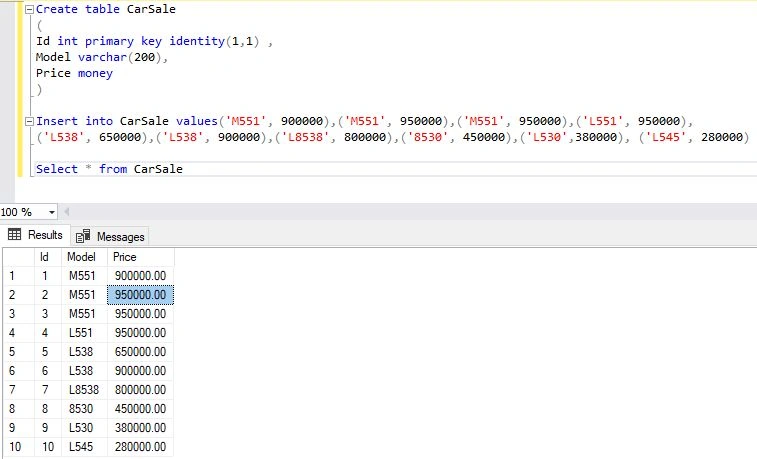This screenshot has width=757, height=459.
Task: Collapse the Insert into CarSale statement block
Action: (x=29, y=121)
